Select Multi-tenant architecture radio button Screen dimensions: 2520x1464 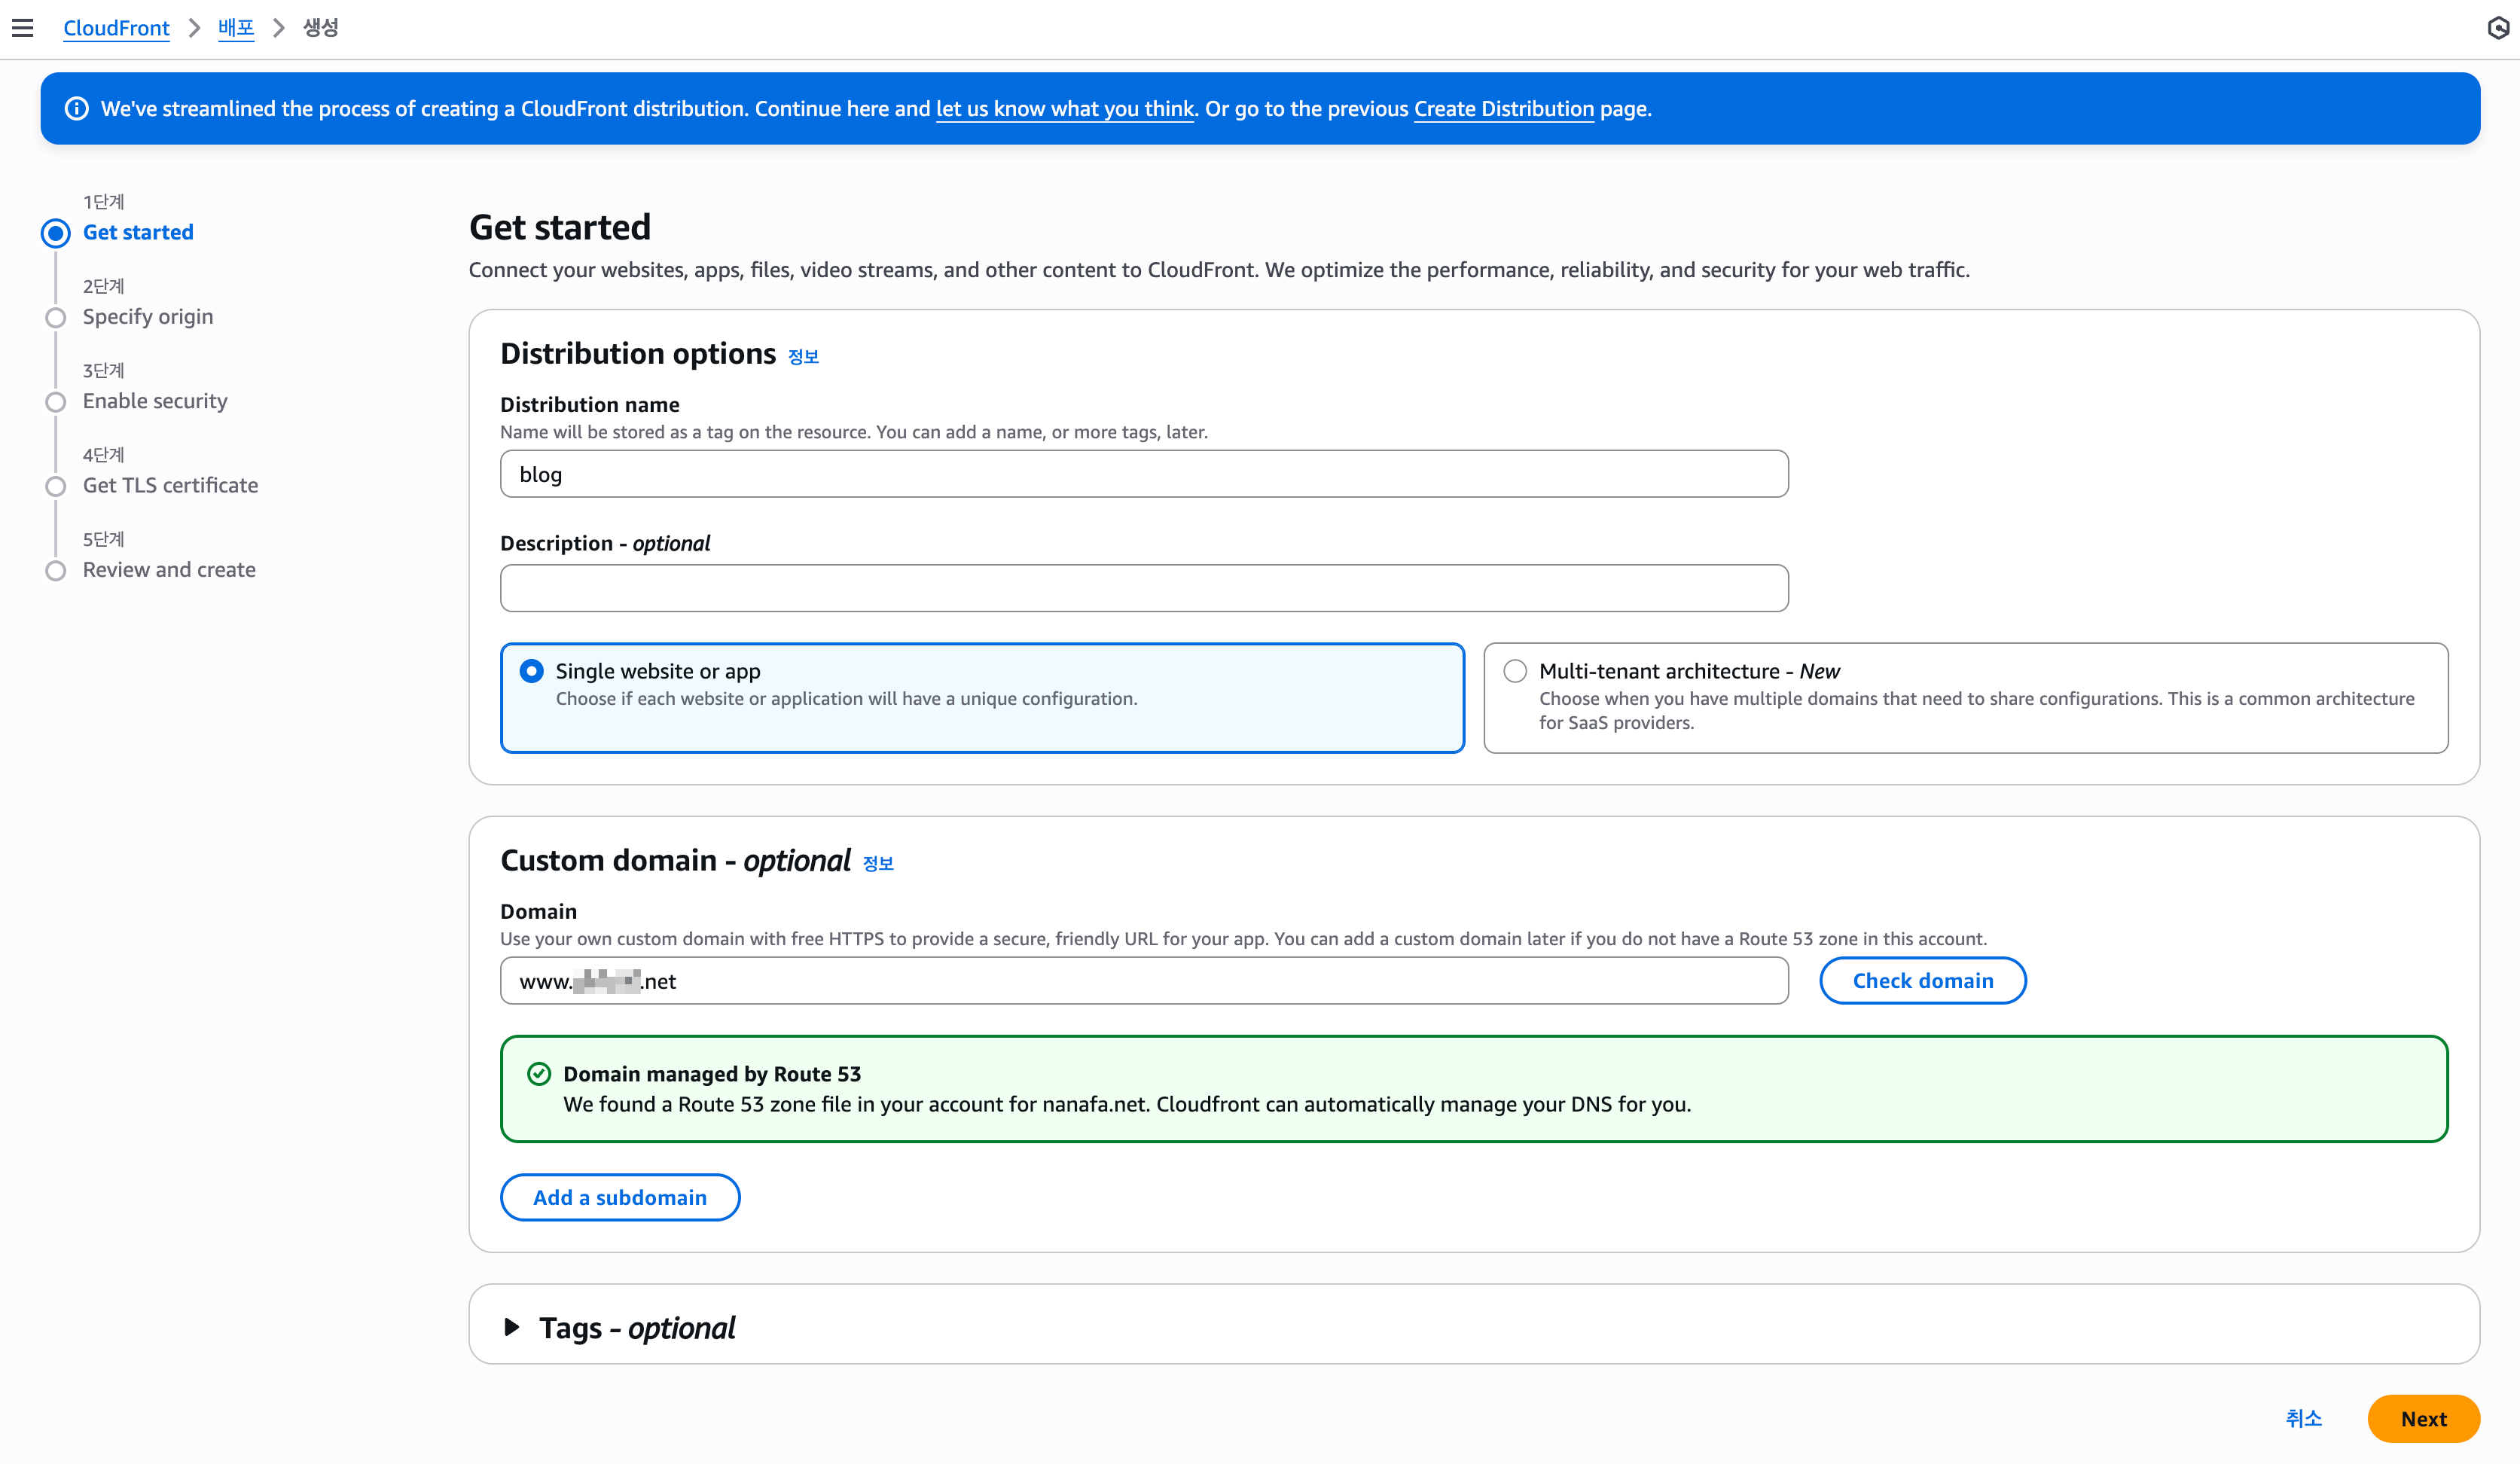coord(1515,671)
